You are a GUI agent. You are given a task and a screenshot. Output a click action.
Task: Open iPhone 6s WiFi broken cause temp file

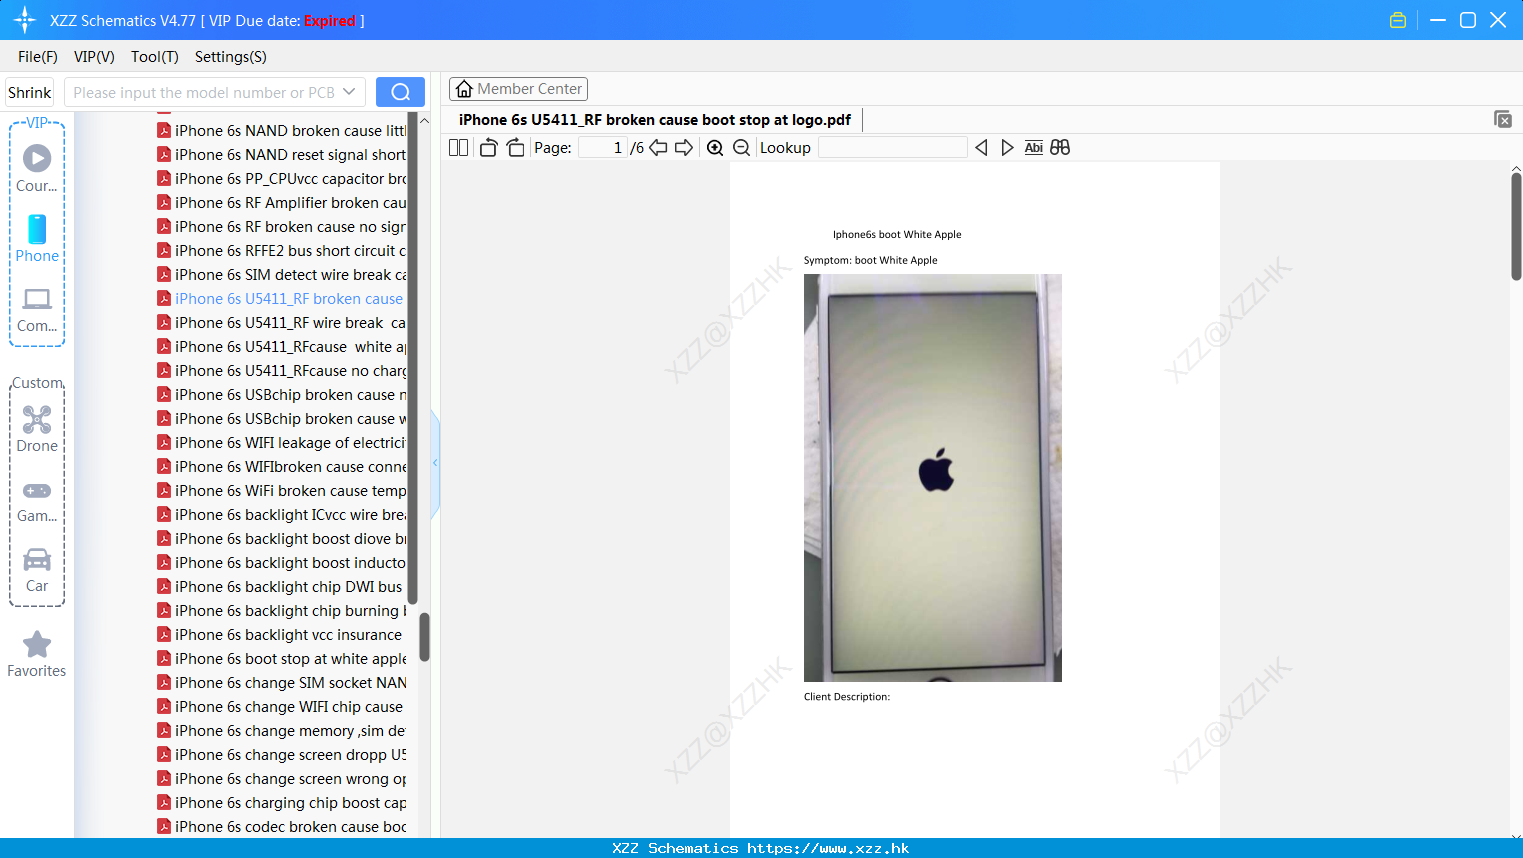click(281, 491)
